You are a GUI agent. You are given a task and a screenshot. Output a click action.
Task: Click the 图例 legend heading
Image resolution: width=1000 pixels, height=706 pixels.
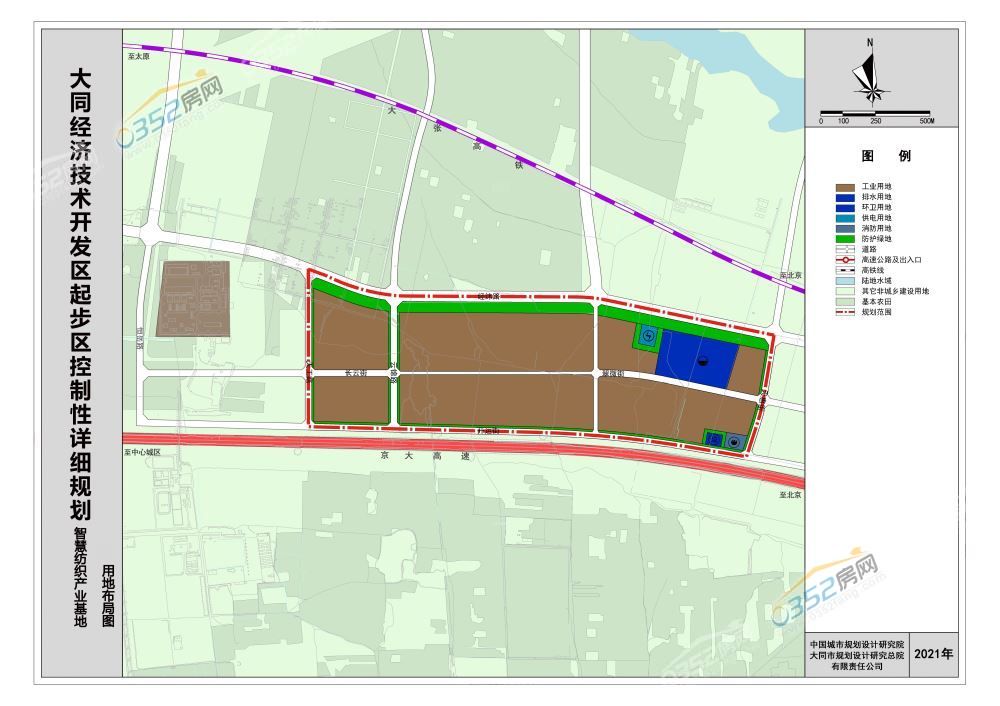[x=886, y=157]
